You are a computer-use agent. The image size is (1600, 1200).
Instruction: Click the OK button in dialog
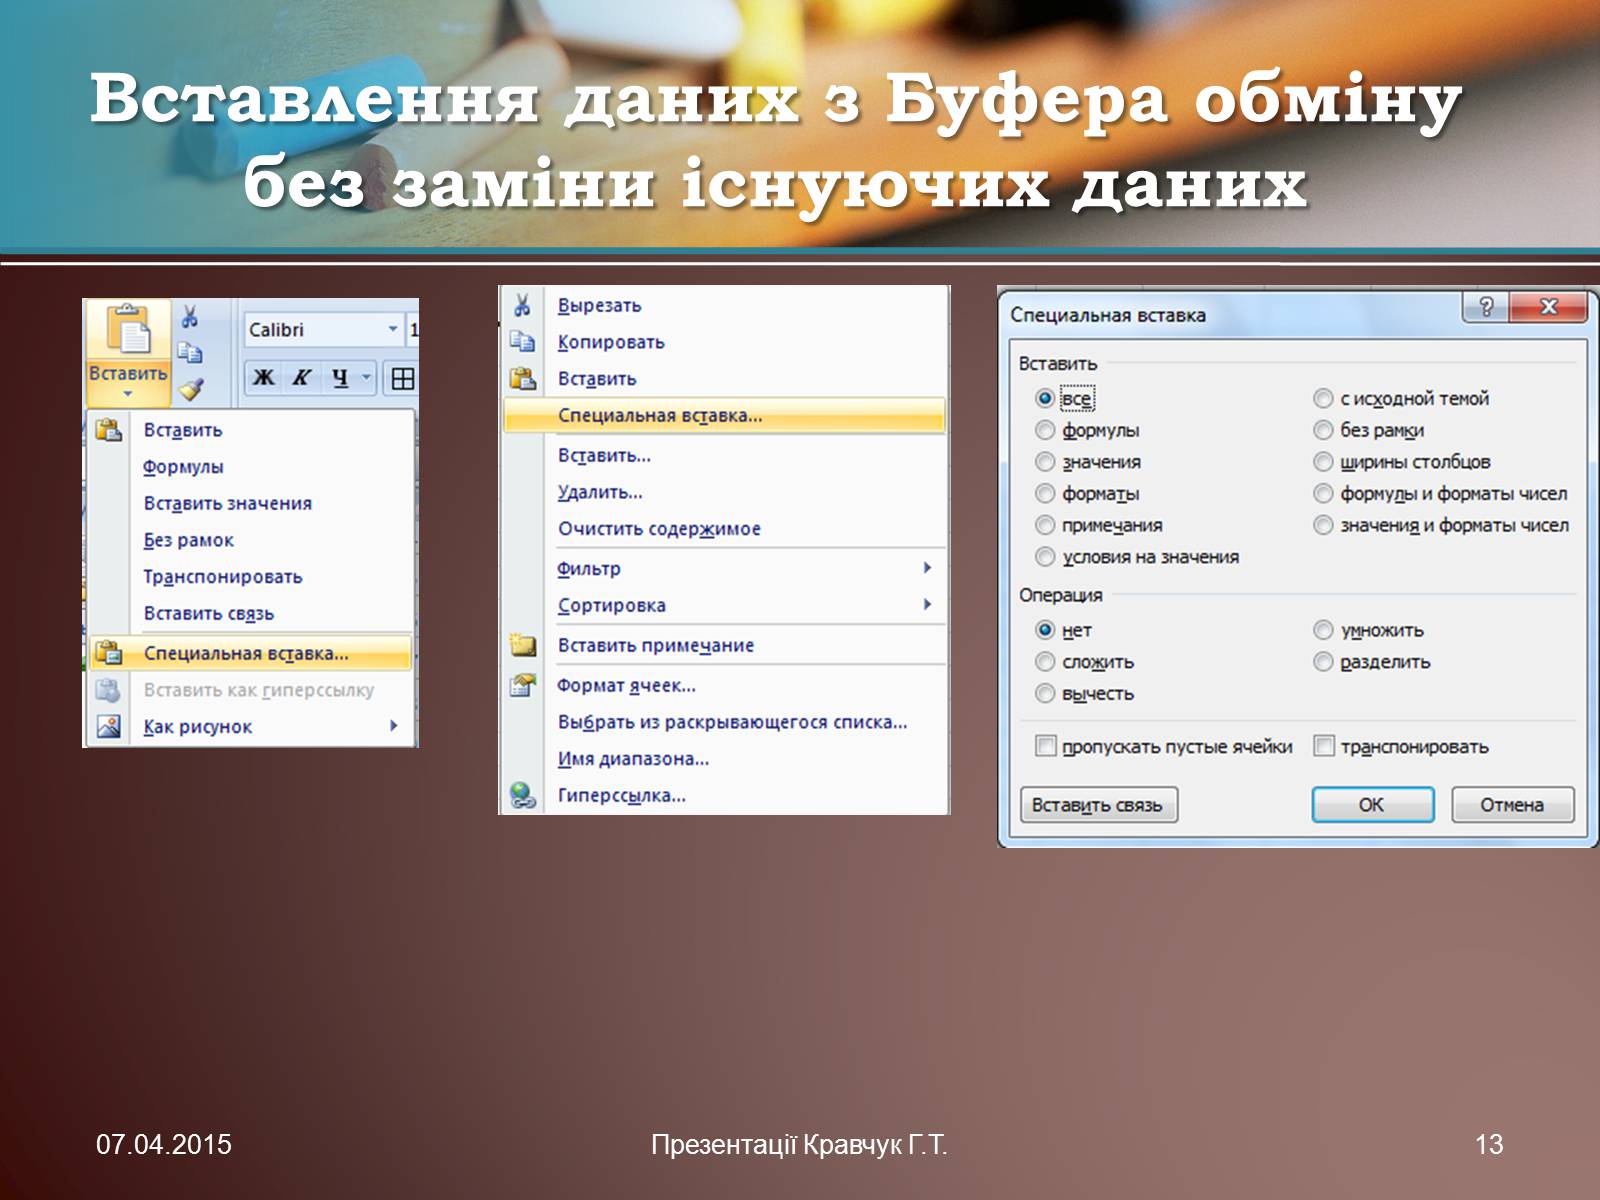coord(1372,805)
